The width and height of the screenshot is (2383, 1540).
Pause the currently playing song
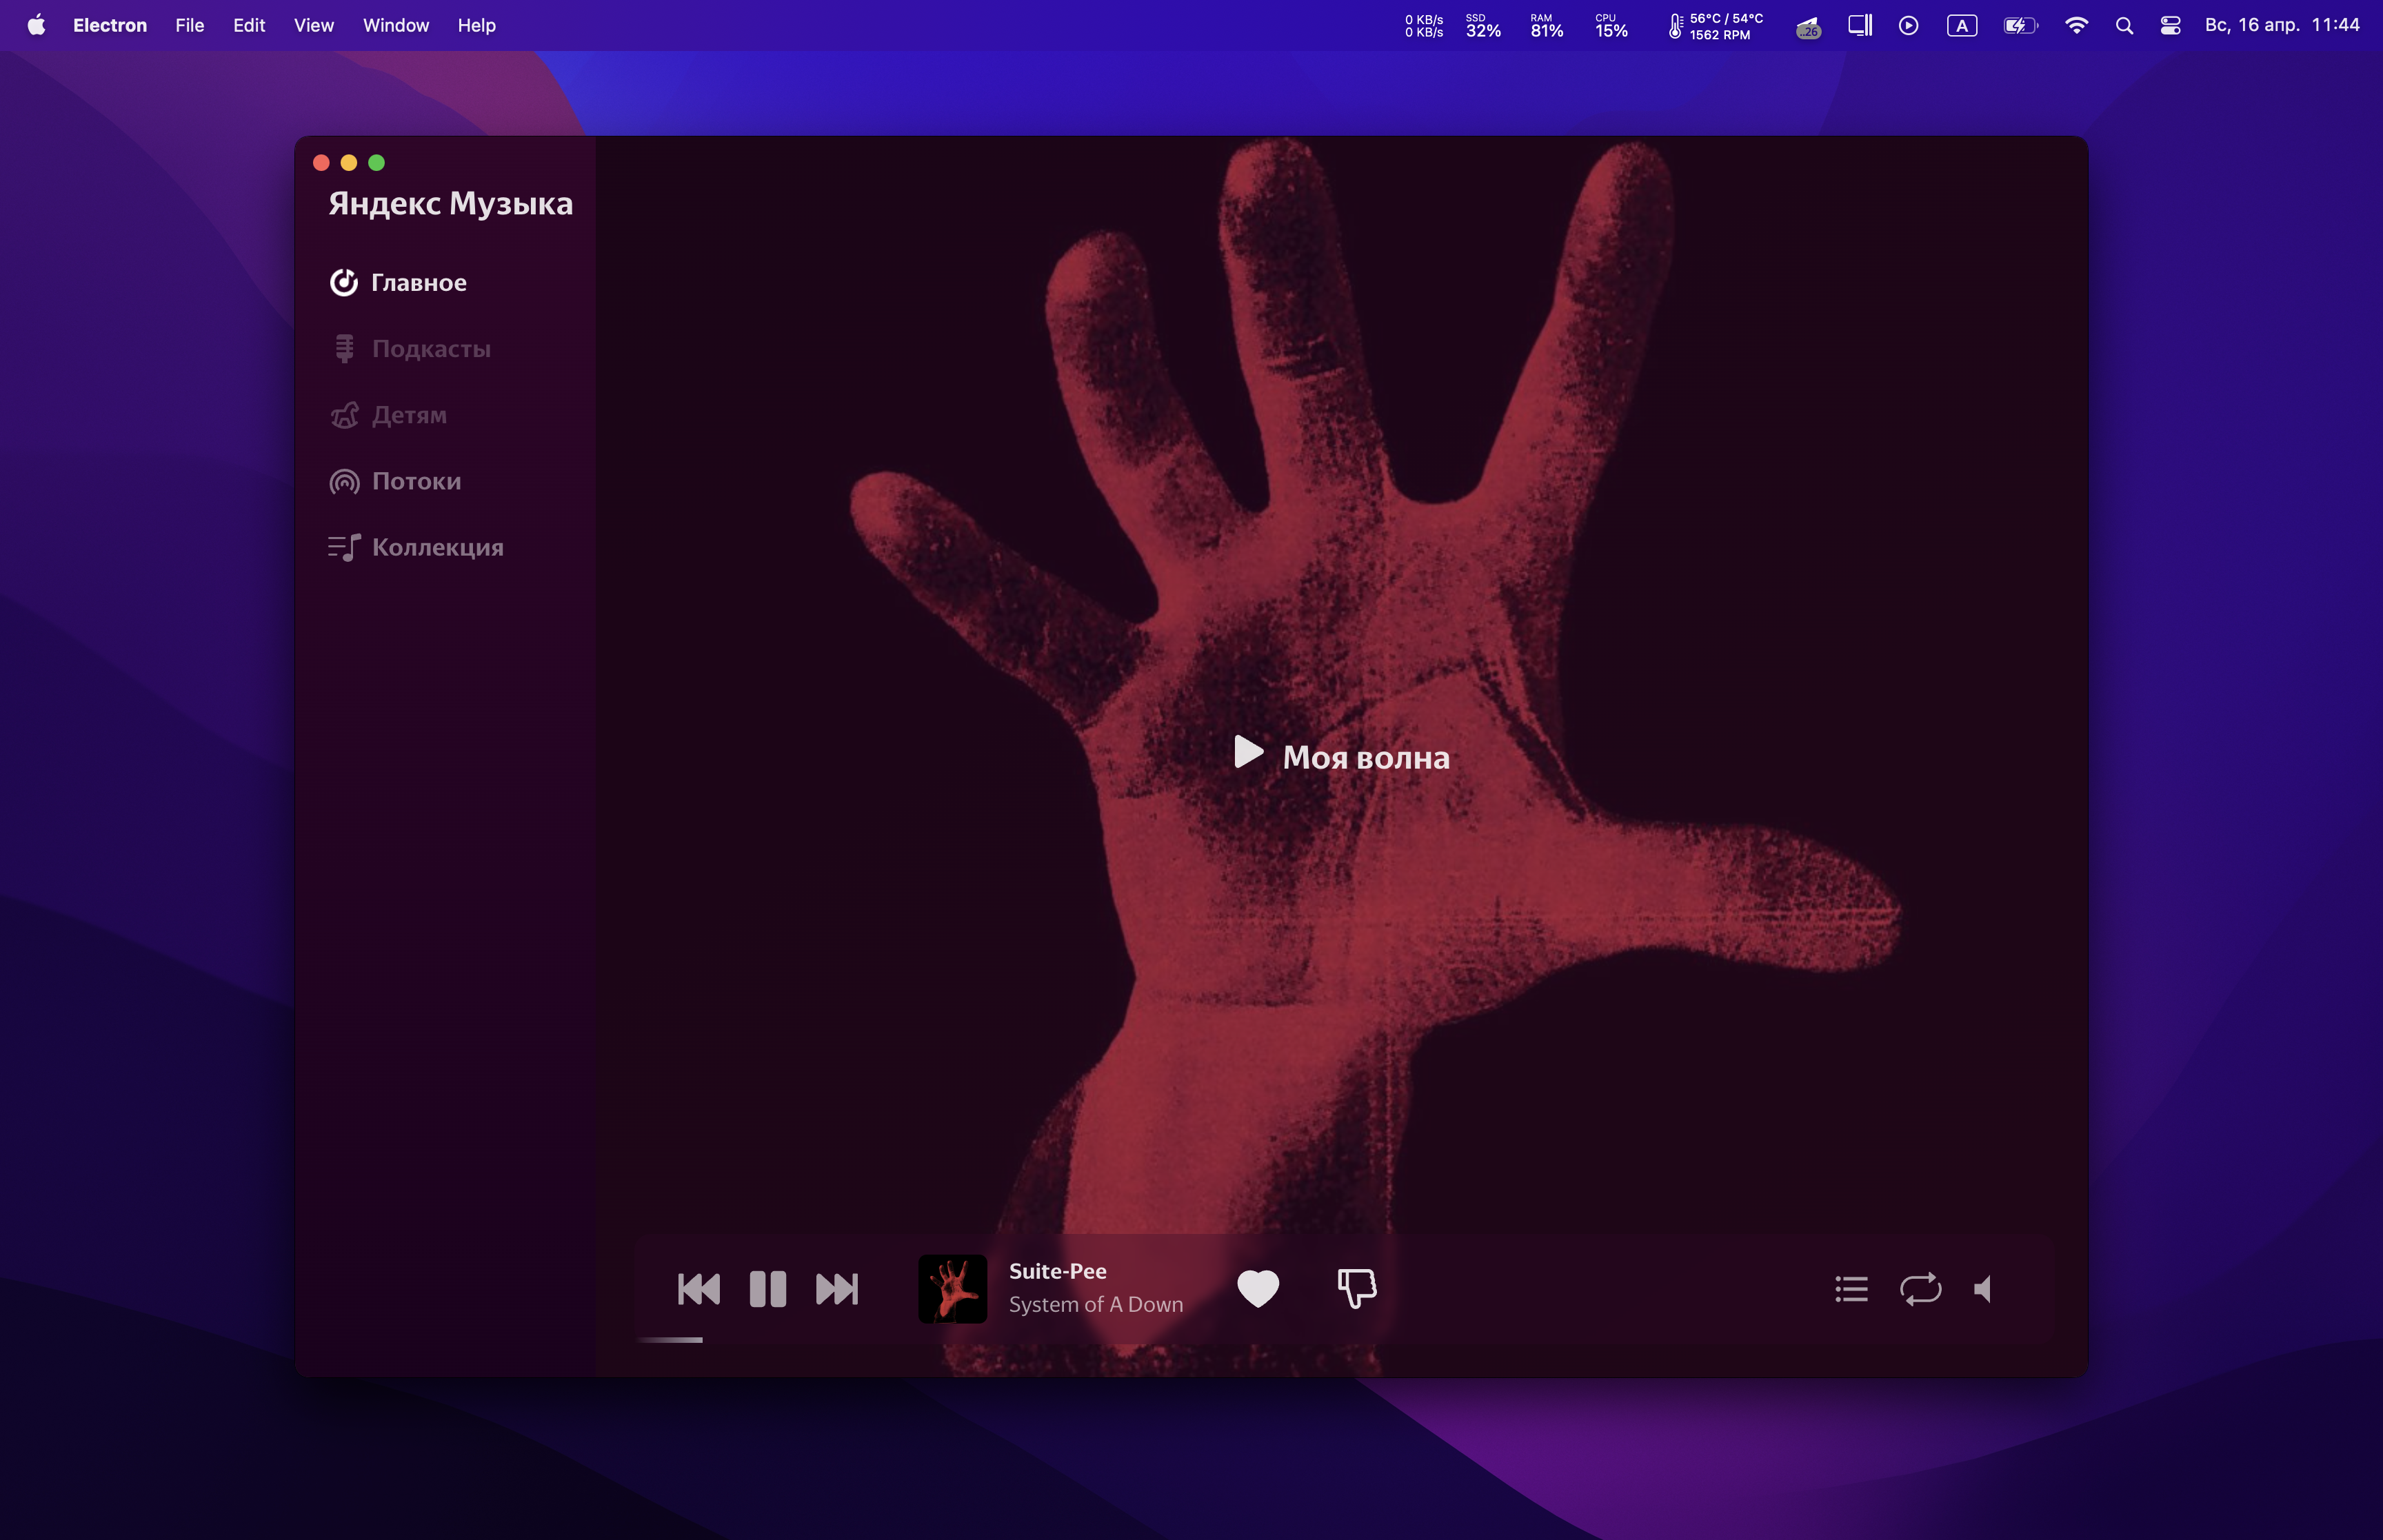click(x=767, y=1289)
